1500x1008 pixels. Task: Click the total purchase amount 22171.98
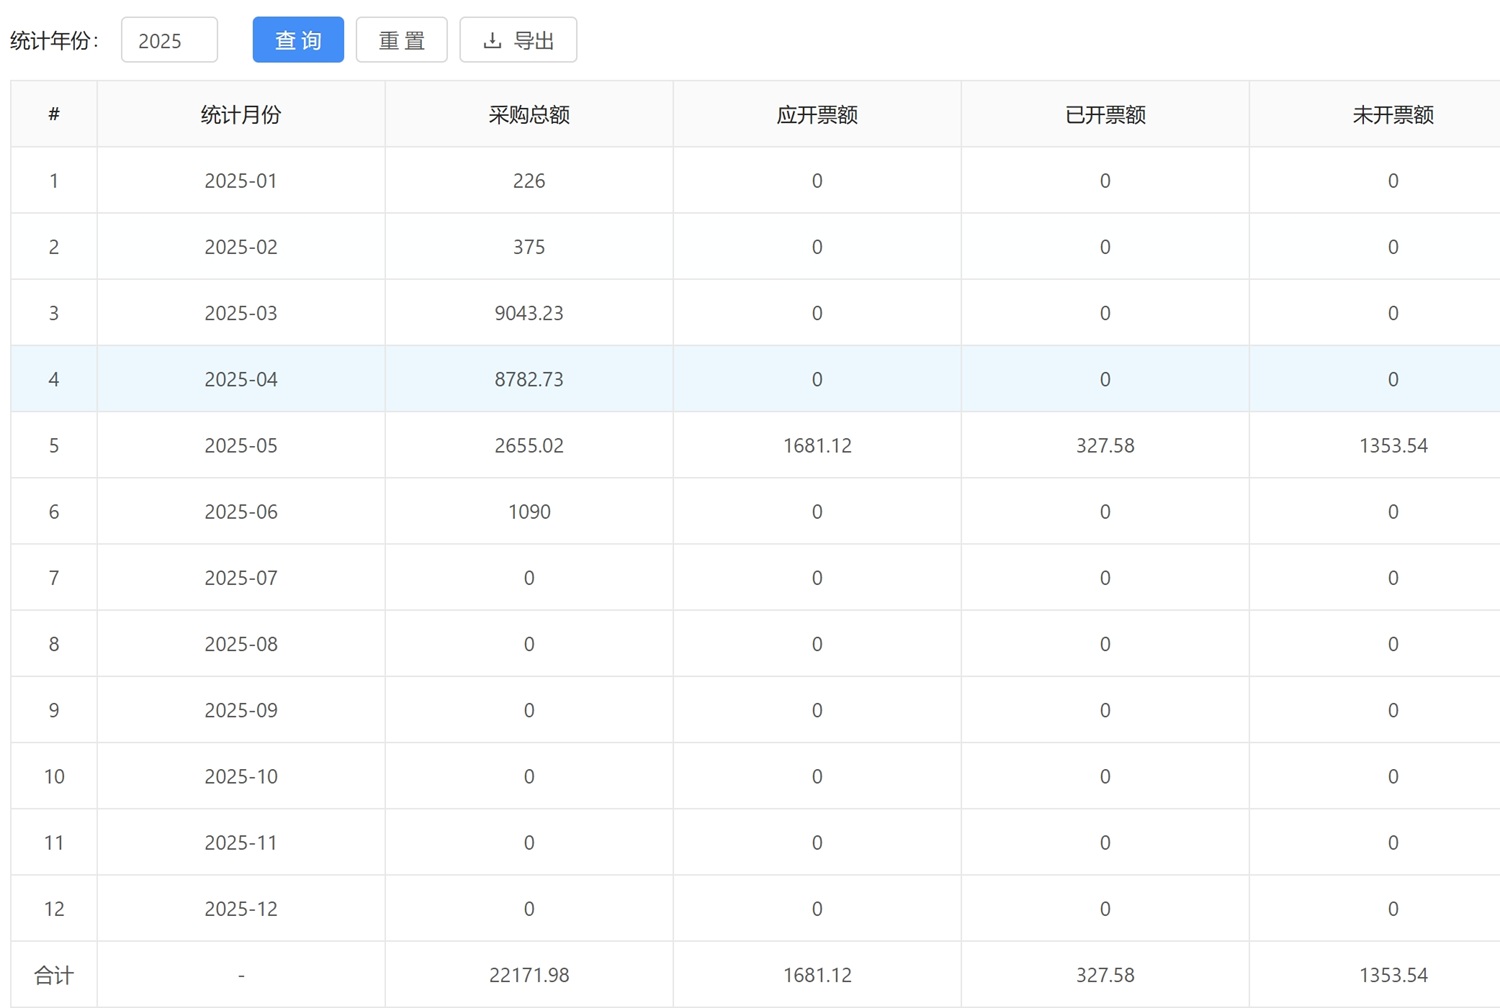click(x=529, y=975)
